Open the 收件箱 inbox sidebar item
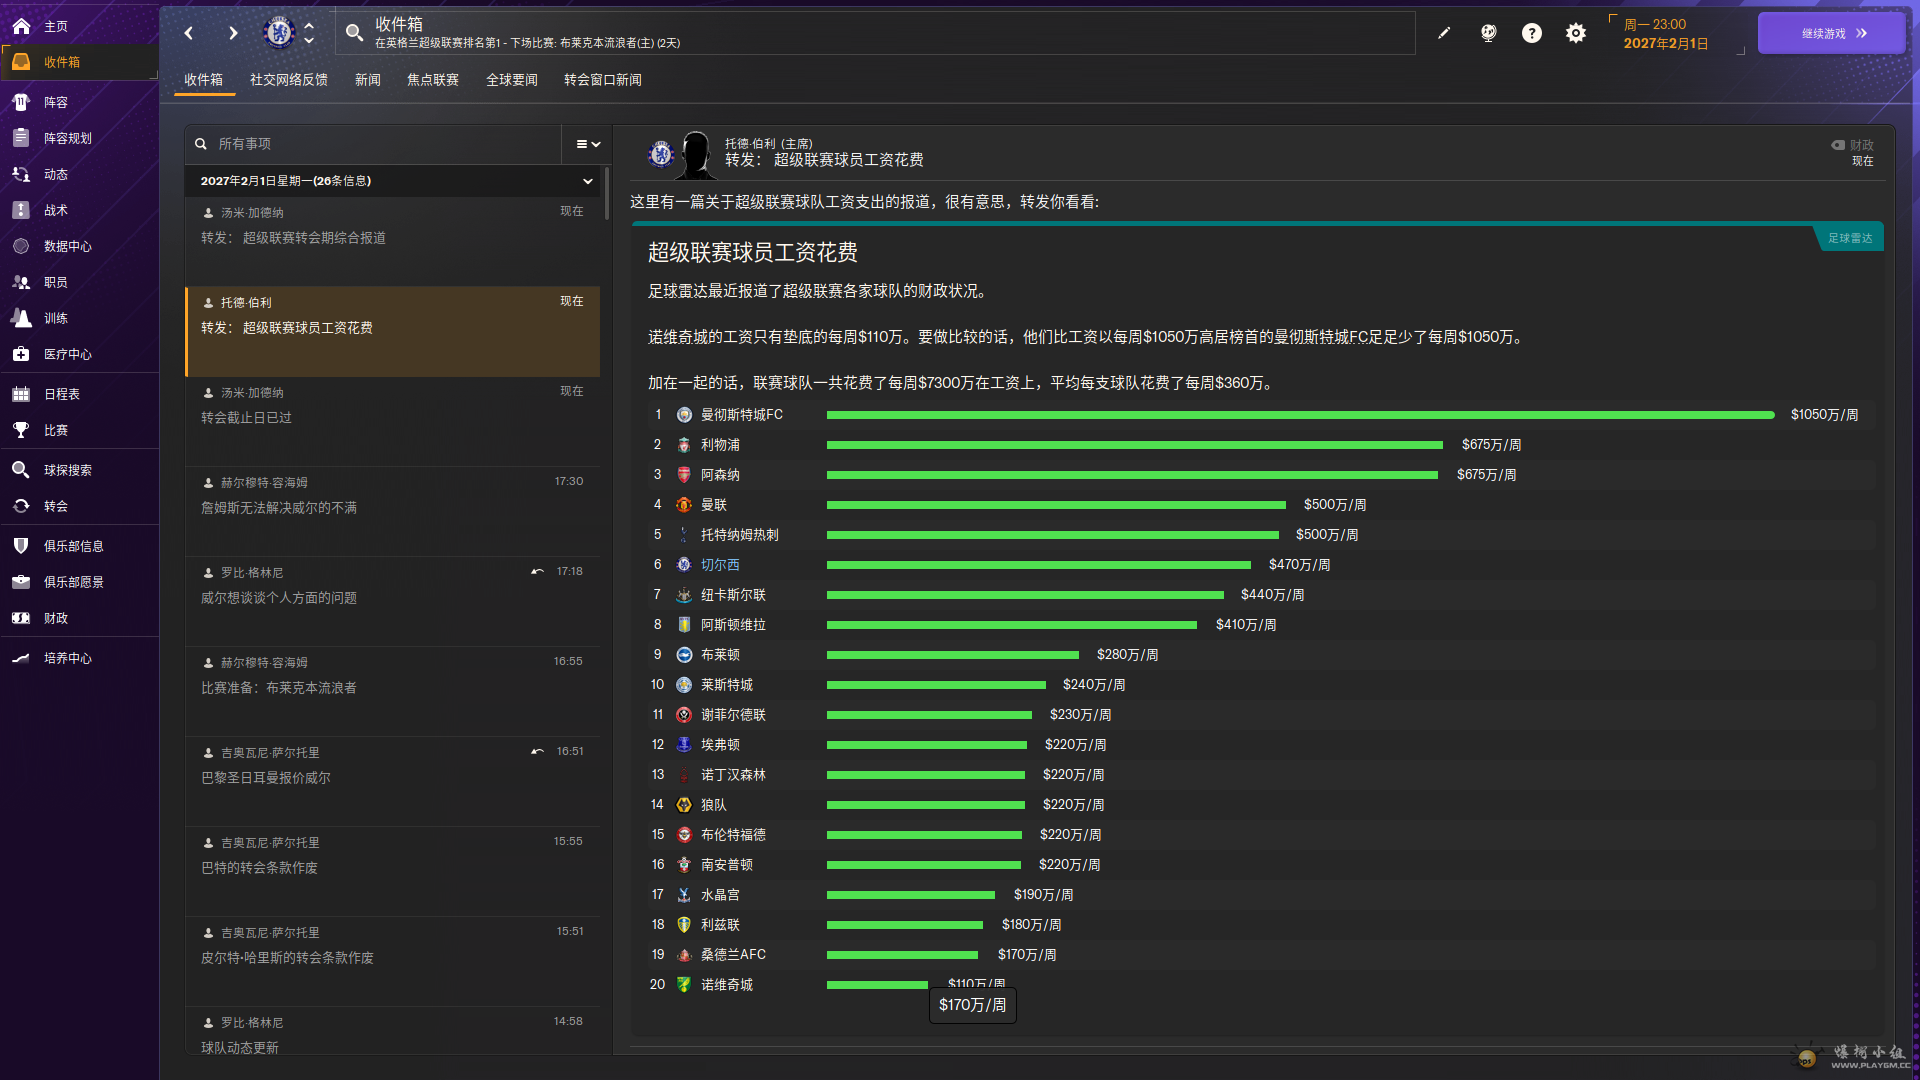The image size is (1920, 1080). pyautogui.click(x=79, y=62)
